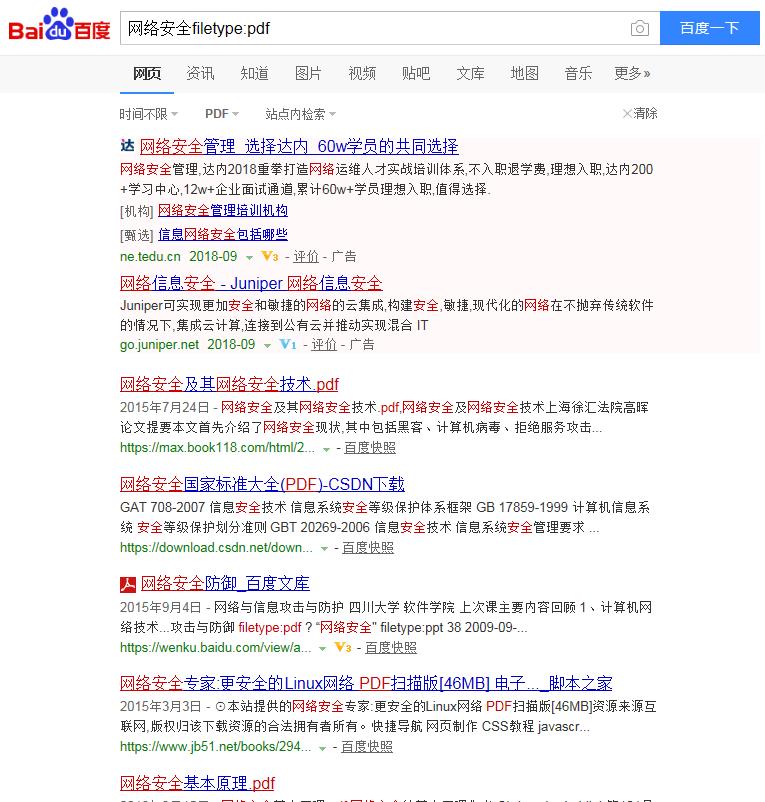Open 网络安全国家标准大全(PDF)-CSDN下载 result
The height and width of the screenshot is (802, 765).
(262, 484)
